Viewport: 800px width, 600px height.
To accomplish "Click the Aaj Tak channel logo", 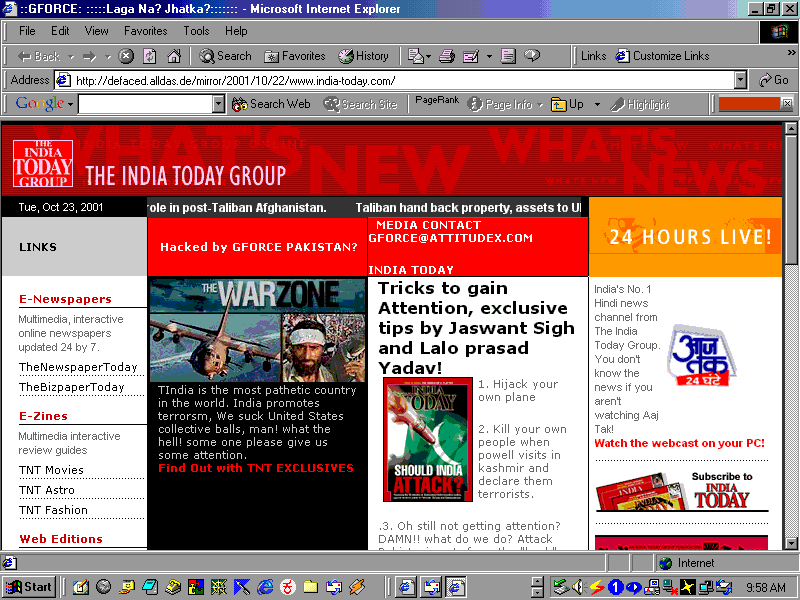I will pyautogui.click(x=703, y=356).
